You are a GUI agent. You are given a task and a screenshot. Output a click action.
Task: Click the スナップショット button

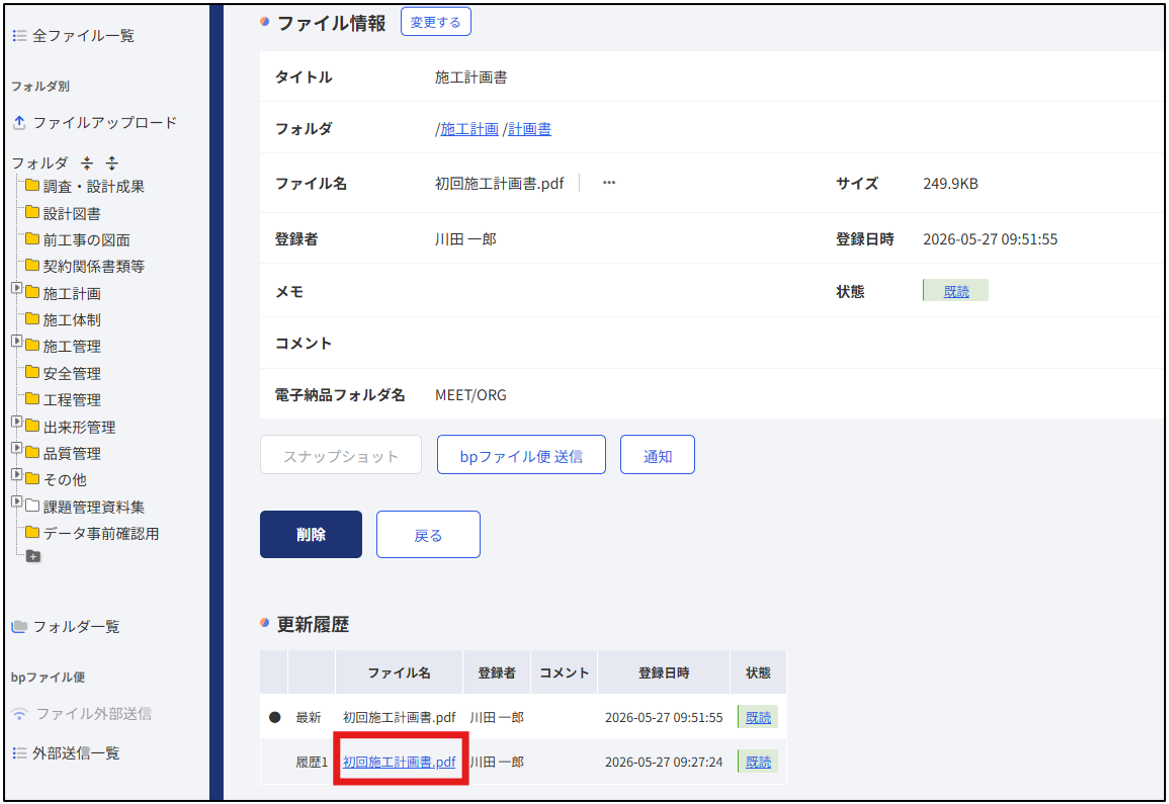(341, 455)
